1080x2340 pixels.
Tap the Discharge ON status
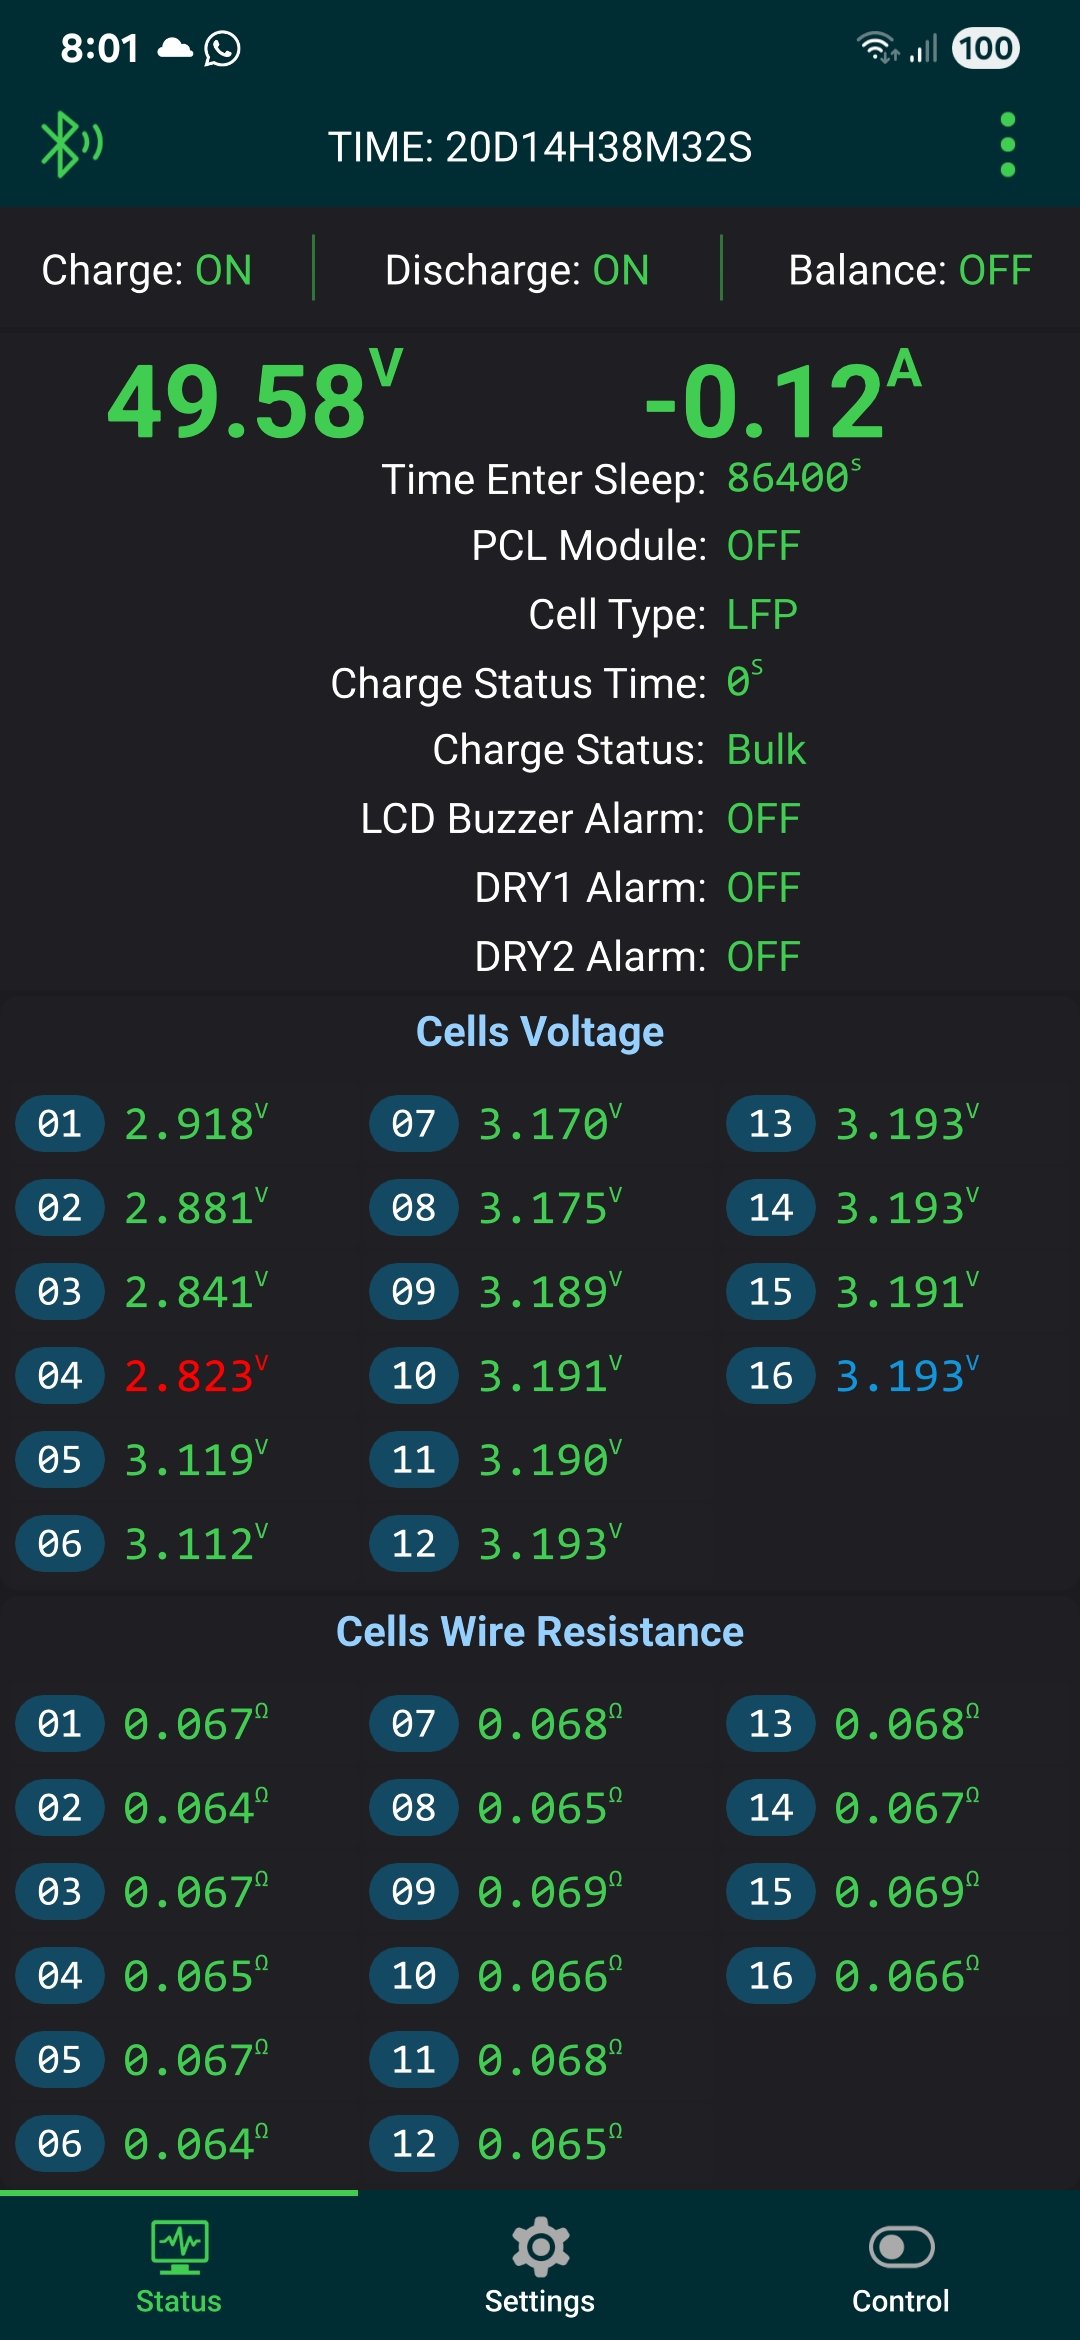point(517,270)
